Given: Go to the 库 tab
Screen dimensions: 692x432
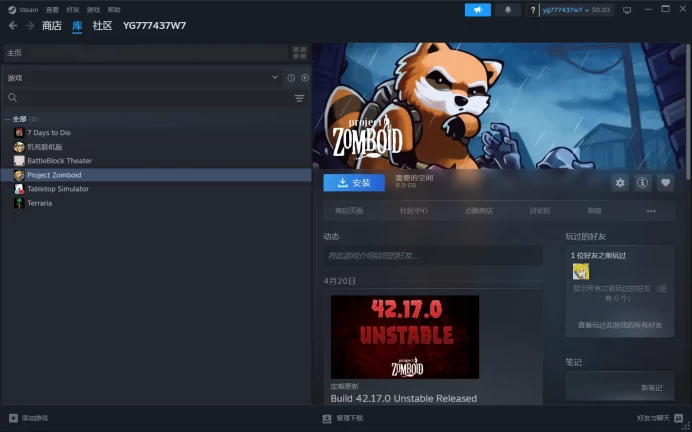Looking at the screenshot, I should (77, 26).
